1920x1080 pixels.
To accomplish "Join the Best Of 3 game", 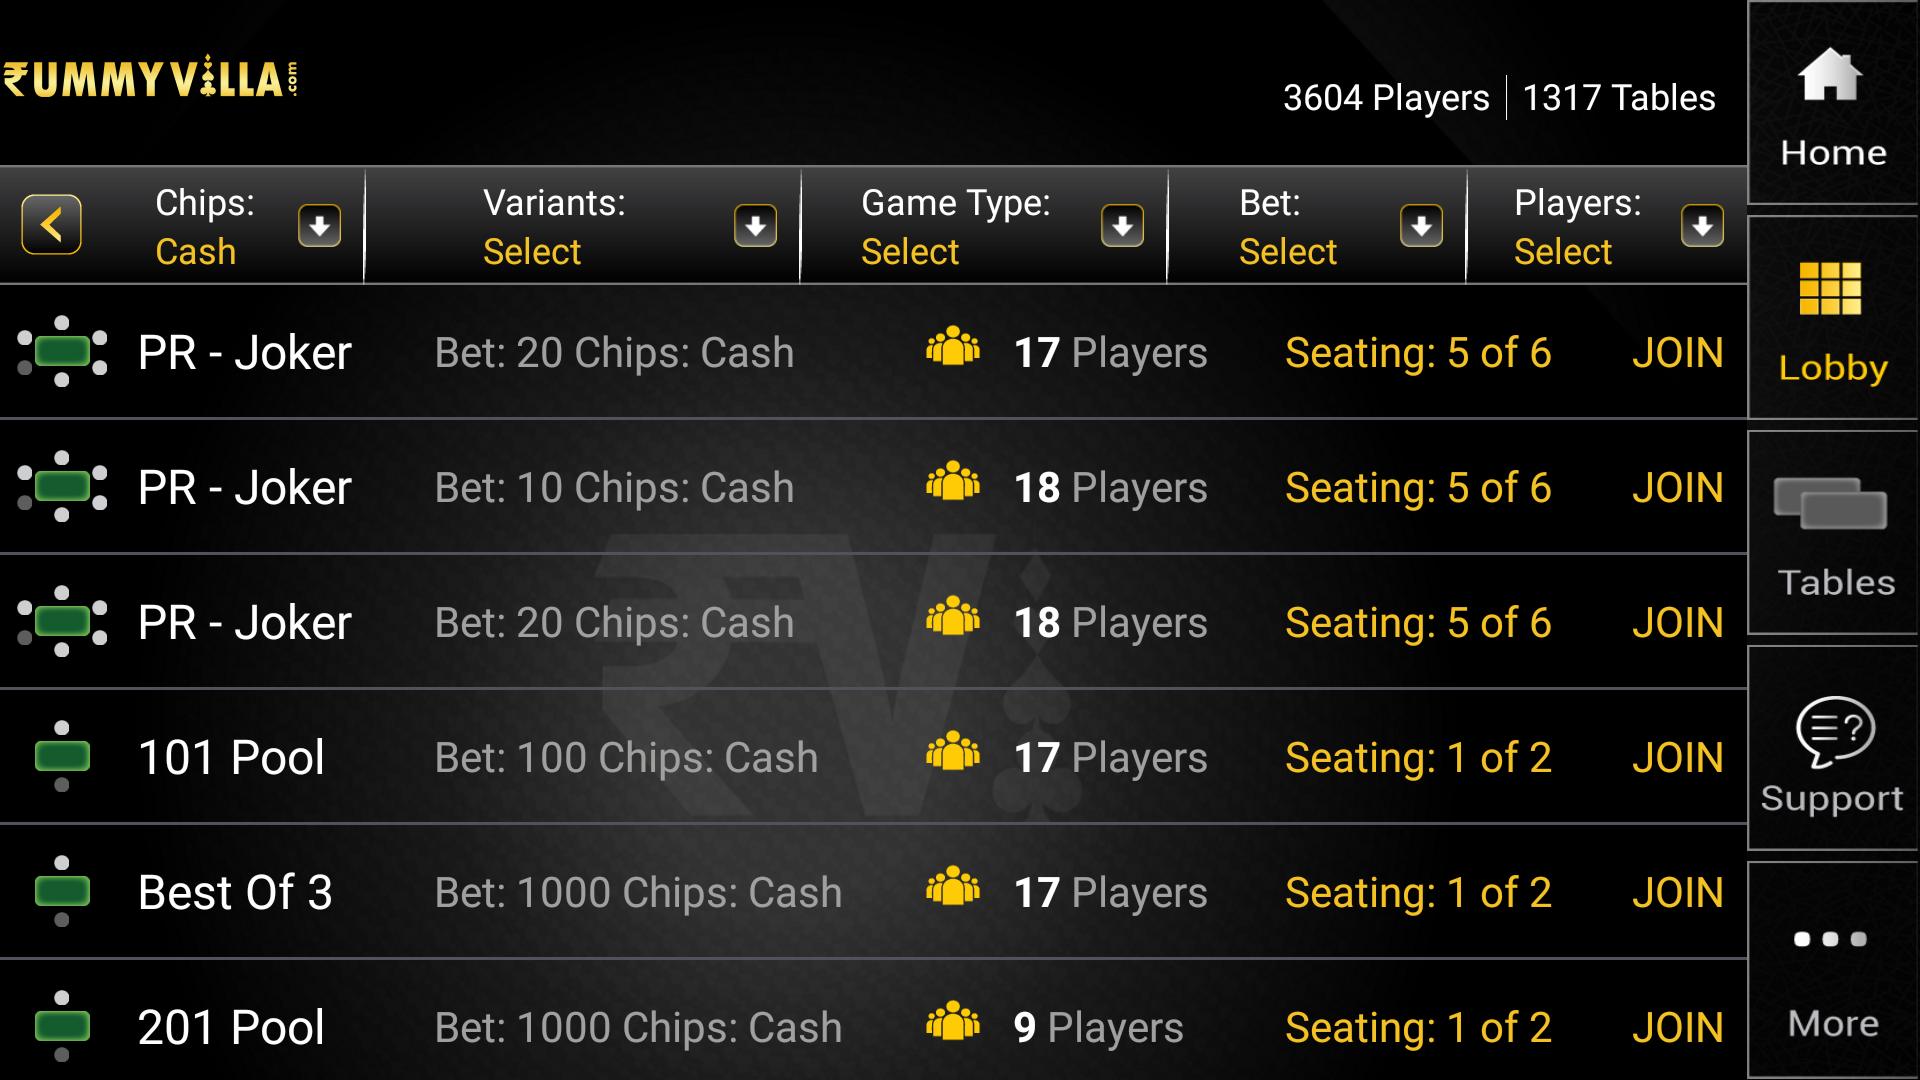I will (1680, 891).
